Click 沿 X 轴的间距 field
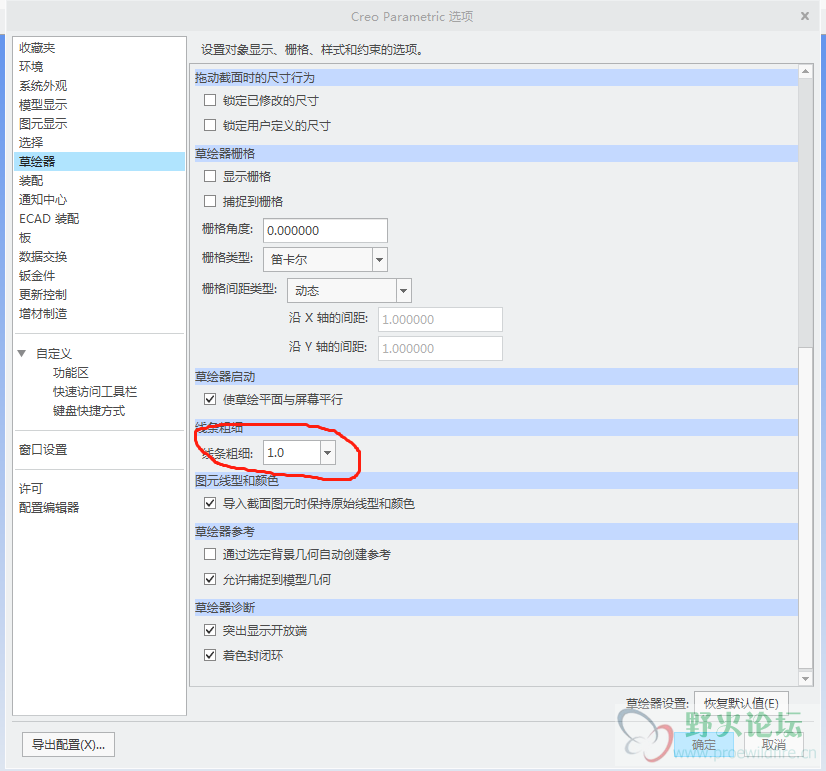This screenshot has width=826, height=771. 440,320
